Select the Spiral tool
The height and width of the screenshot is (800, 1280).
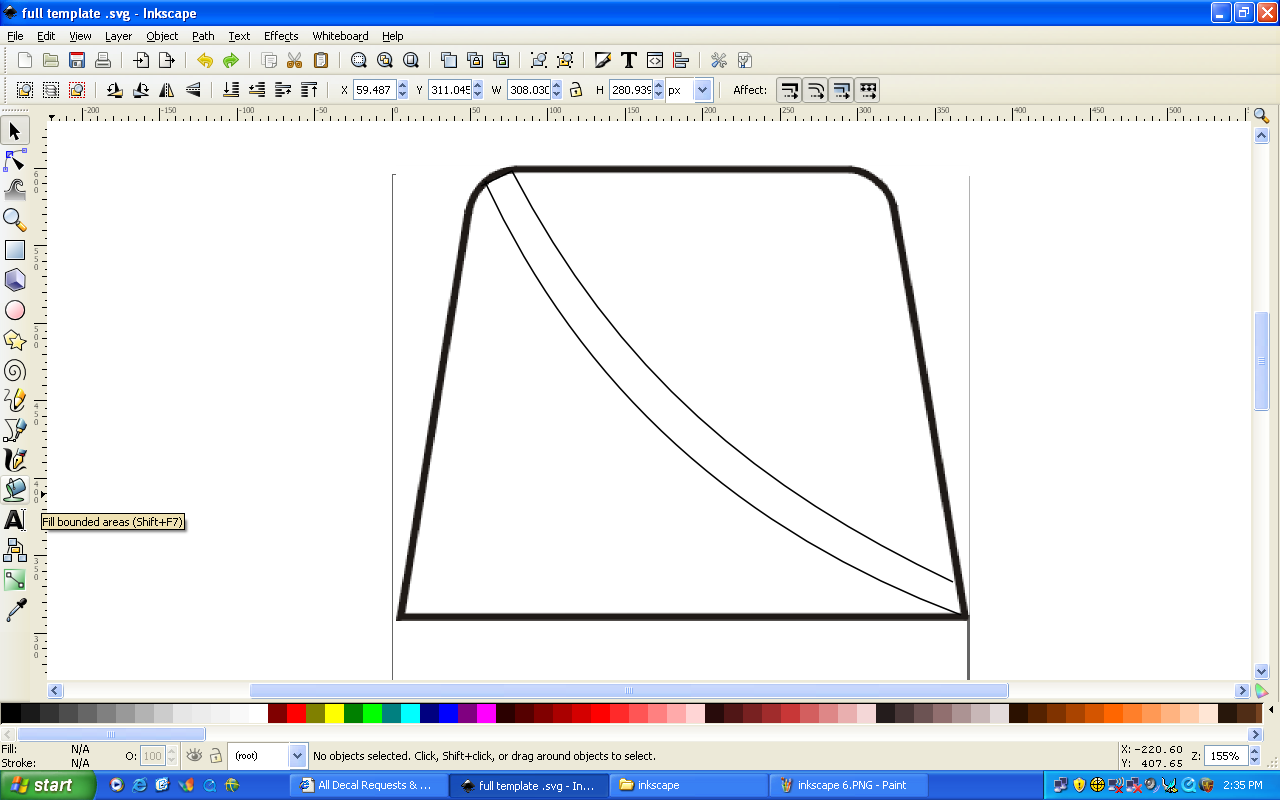(15, 370)
